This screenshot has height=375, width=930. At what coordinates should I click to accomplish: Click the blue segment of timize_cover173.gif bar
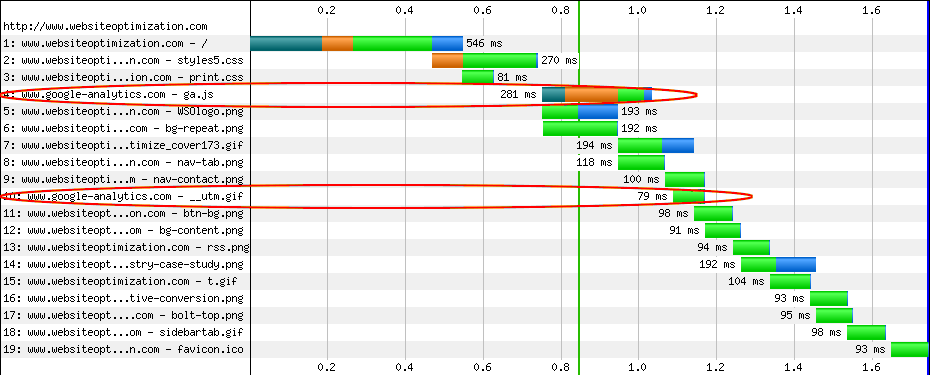pyautogui.click(x=678, y=145)
